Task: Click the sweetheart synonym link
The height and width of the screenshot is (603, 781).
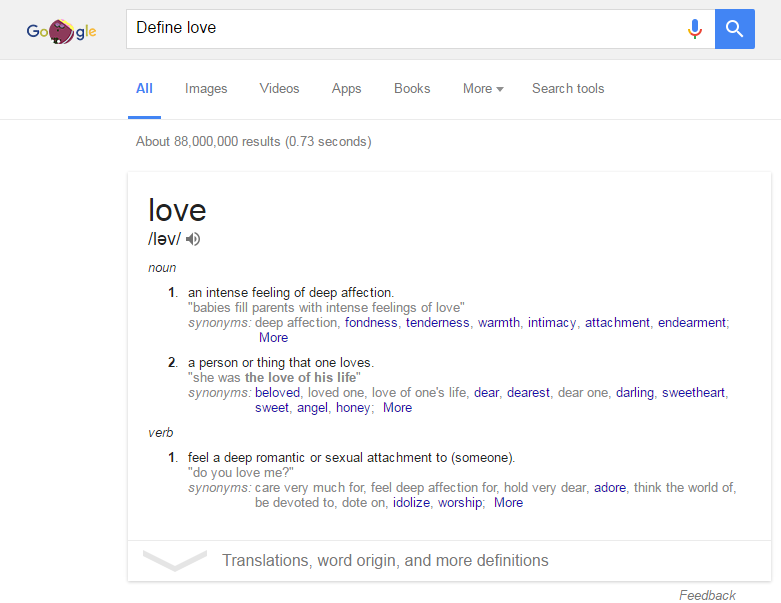Action: [693, 393]
